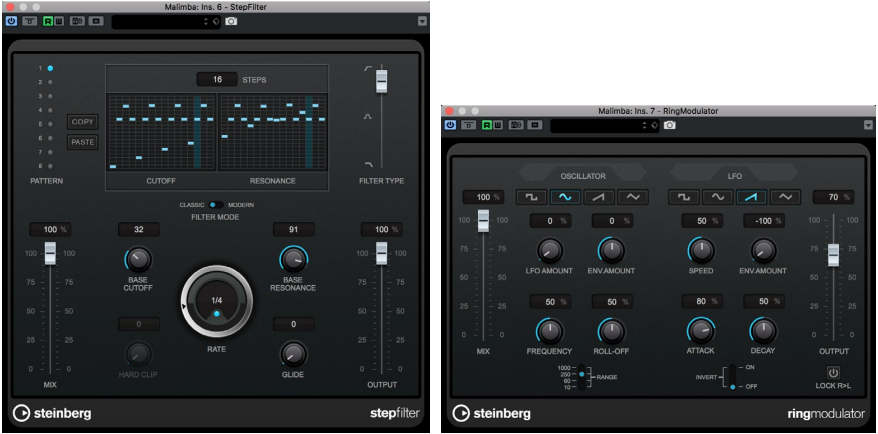878x434 pixels.
Task: Click inside the Cutoff step grid
Action: 161,132
